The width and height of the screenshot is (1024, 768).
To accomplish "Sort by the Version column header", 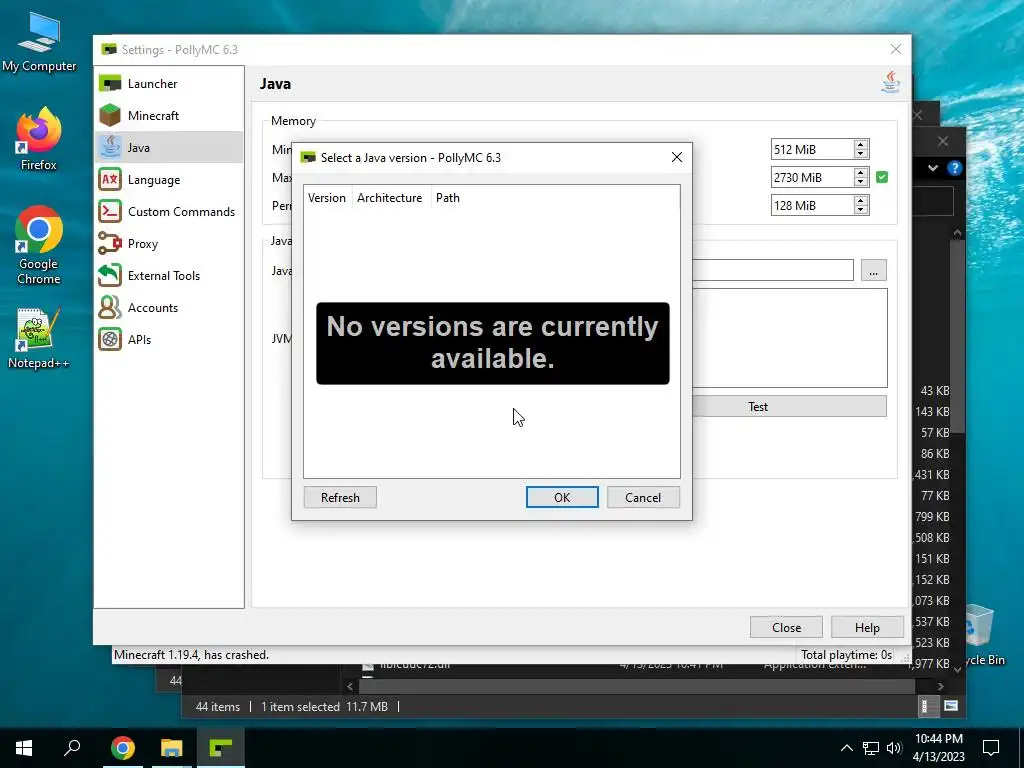I will coord(327,198).
